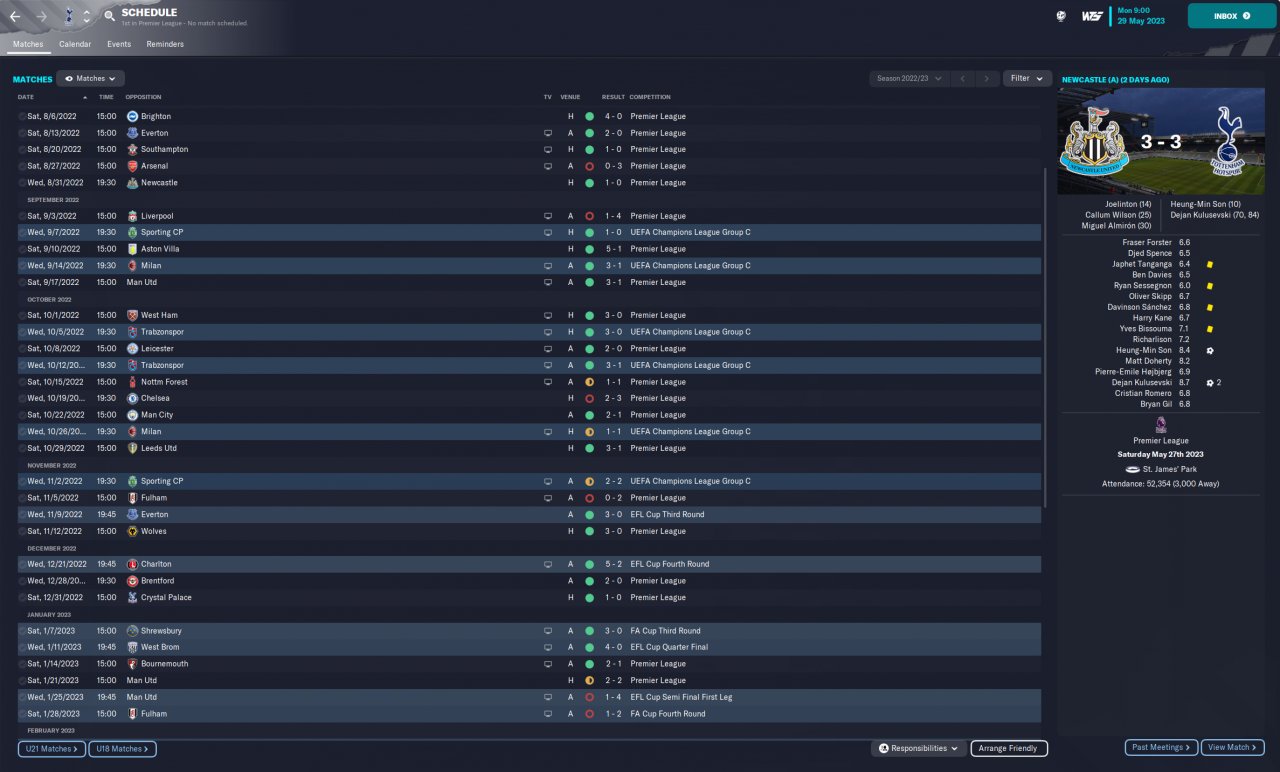Click the View Match button

tap(1233, 747)
